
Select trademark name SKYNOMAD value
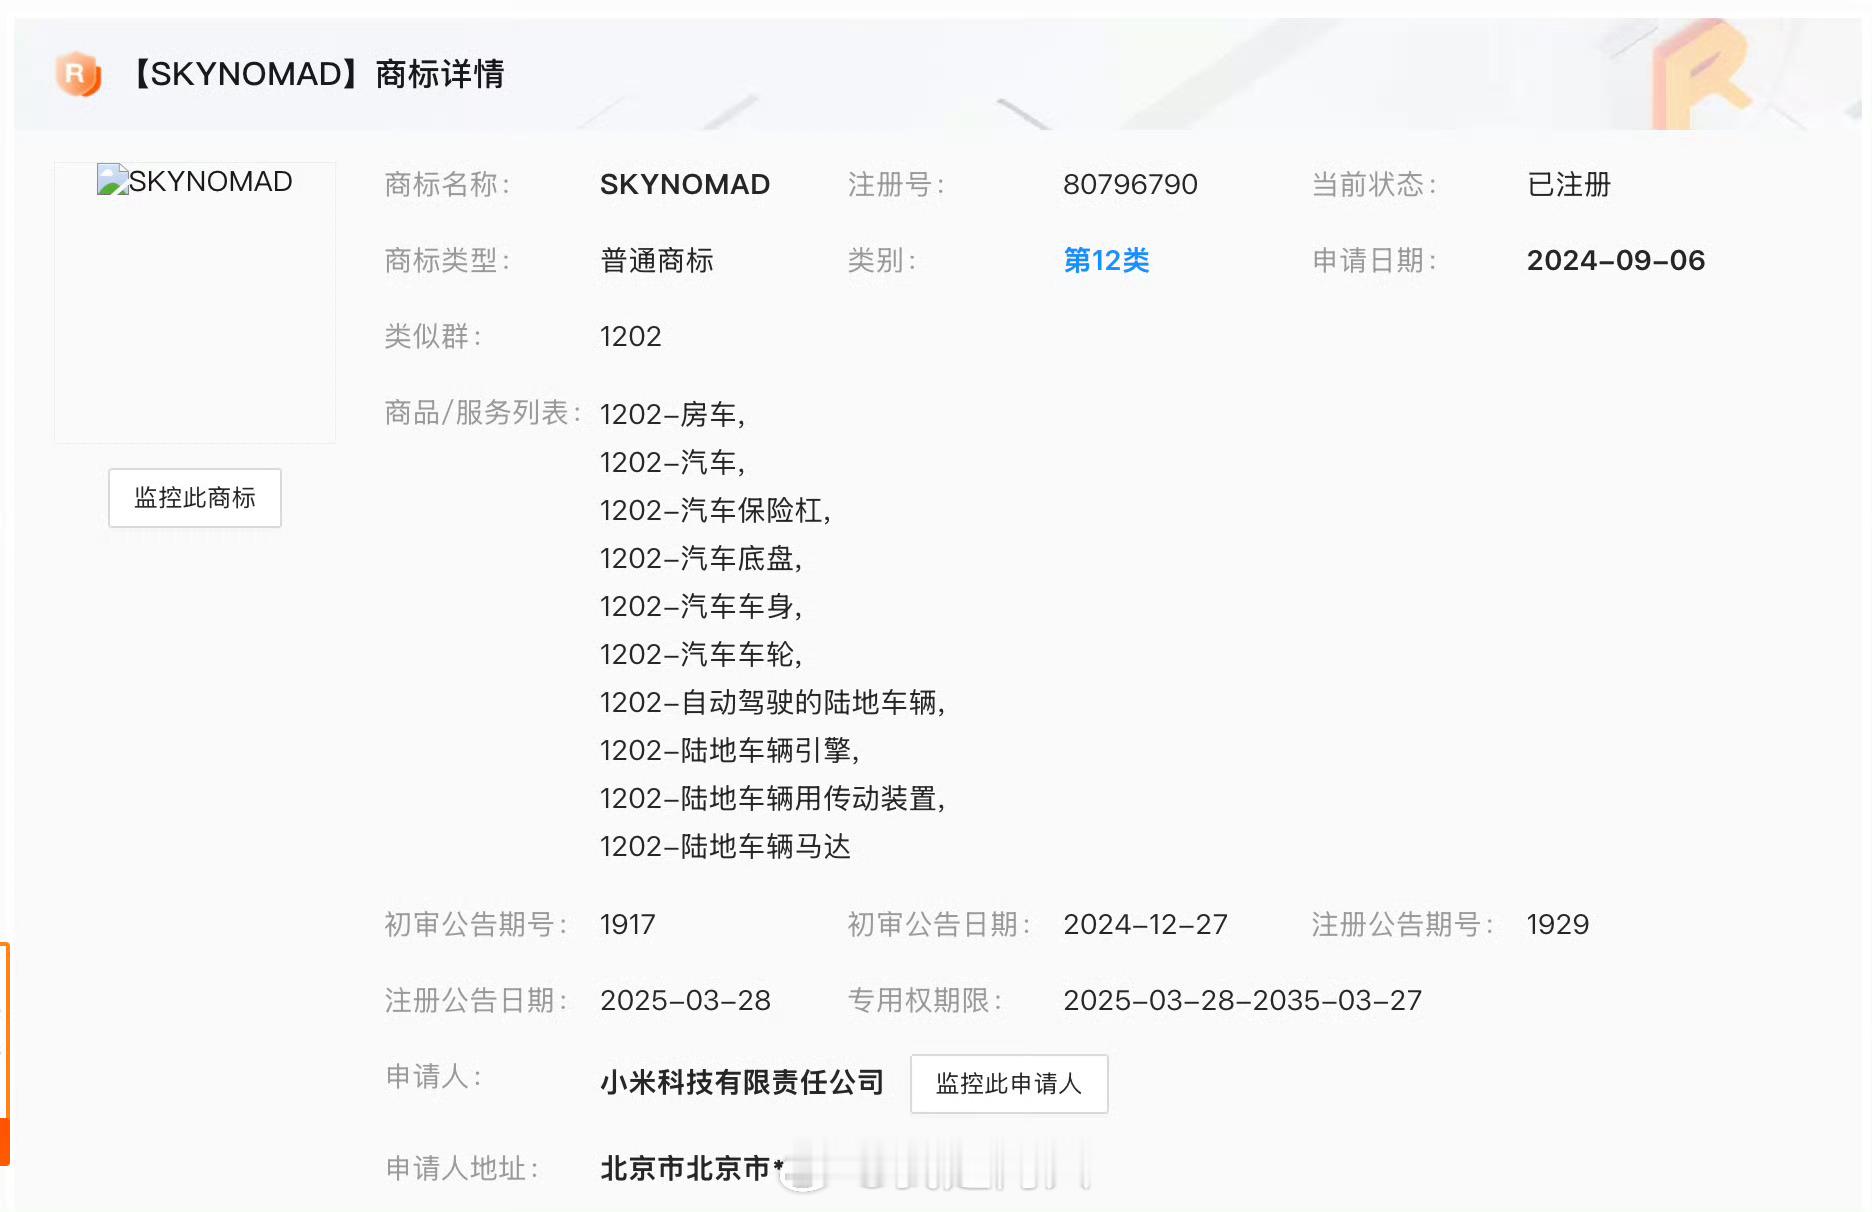tap(685, 185)
